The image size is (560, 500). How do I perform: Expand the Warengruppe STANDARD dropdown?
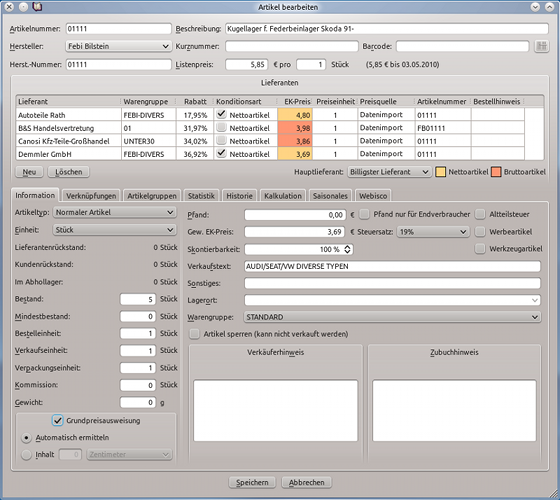(392, 317)
